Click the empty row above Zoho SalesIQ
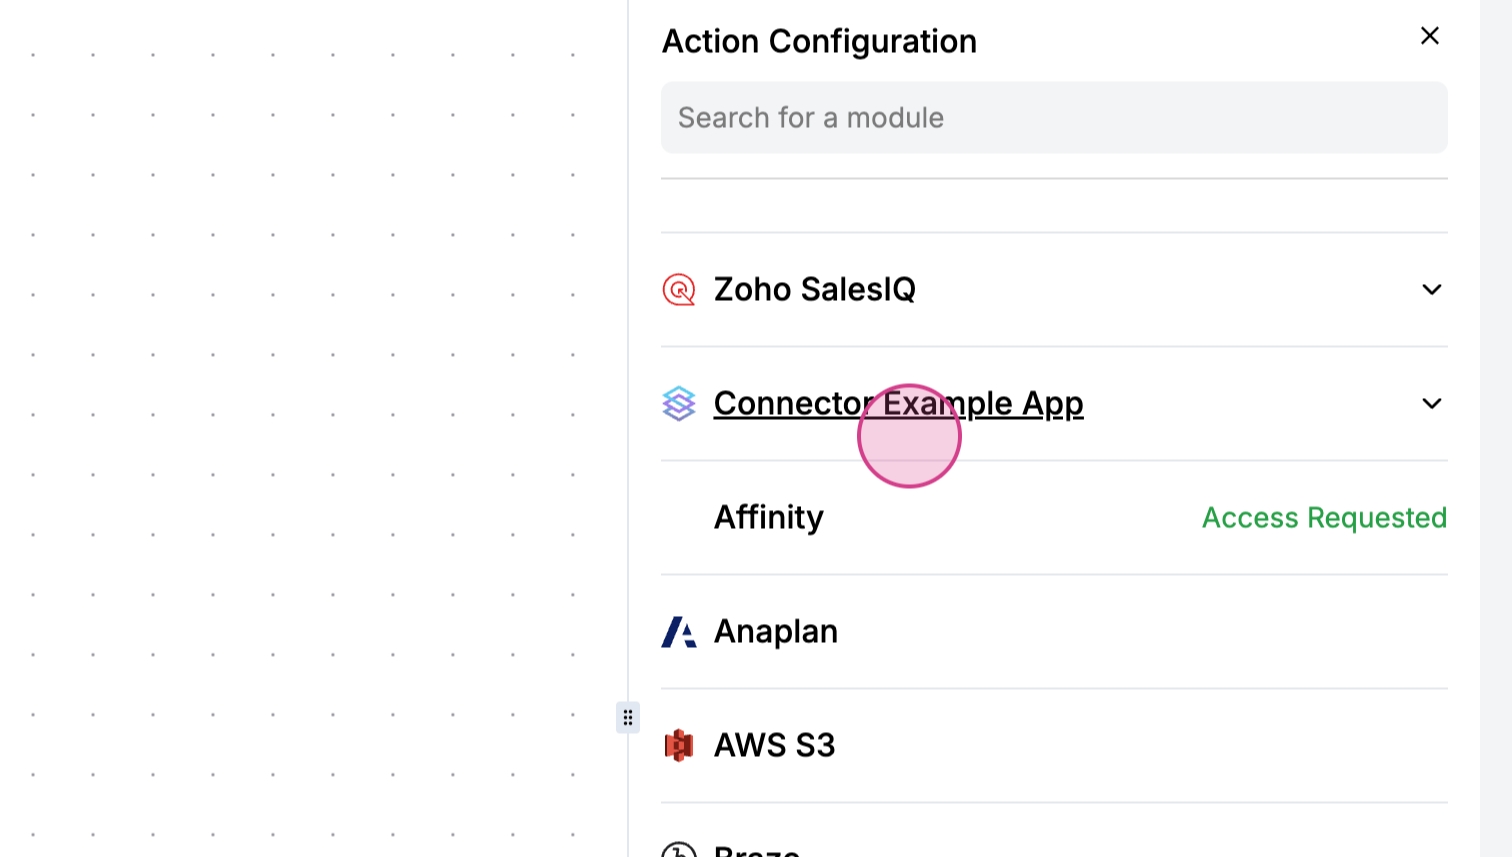The width and height of the screenshot is (1512, 857). coord(1054,206)
